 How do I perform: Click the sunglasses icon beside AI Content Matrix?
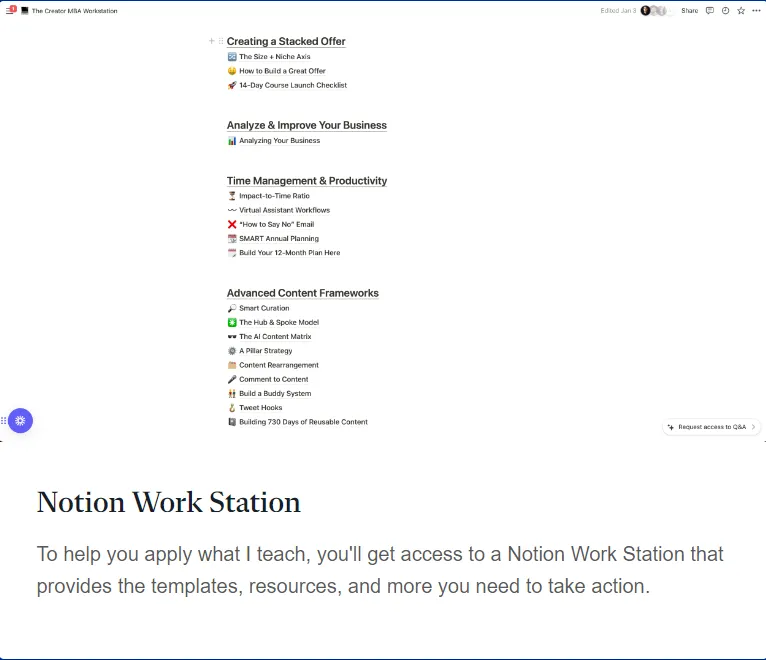coord(232,337)
